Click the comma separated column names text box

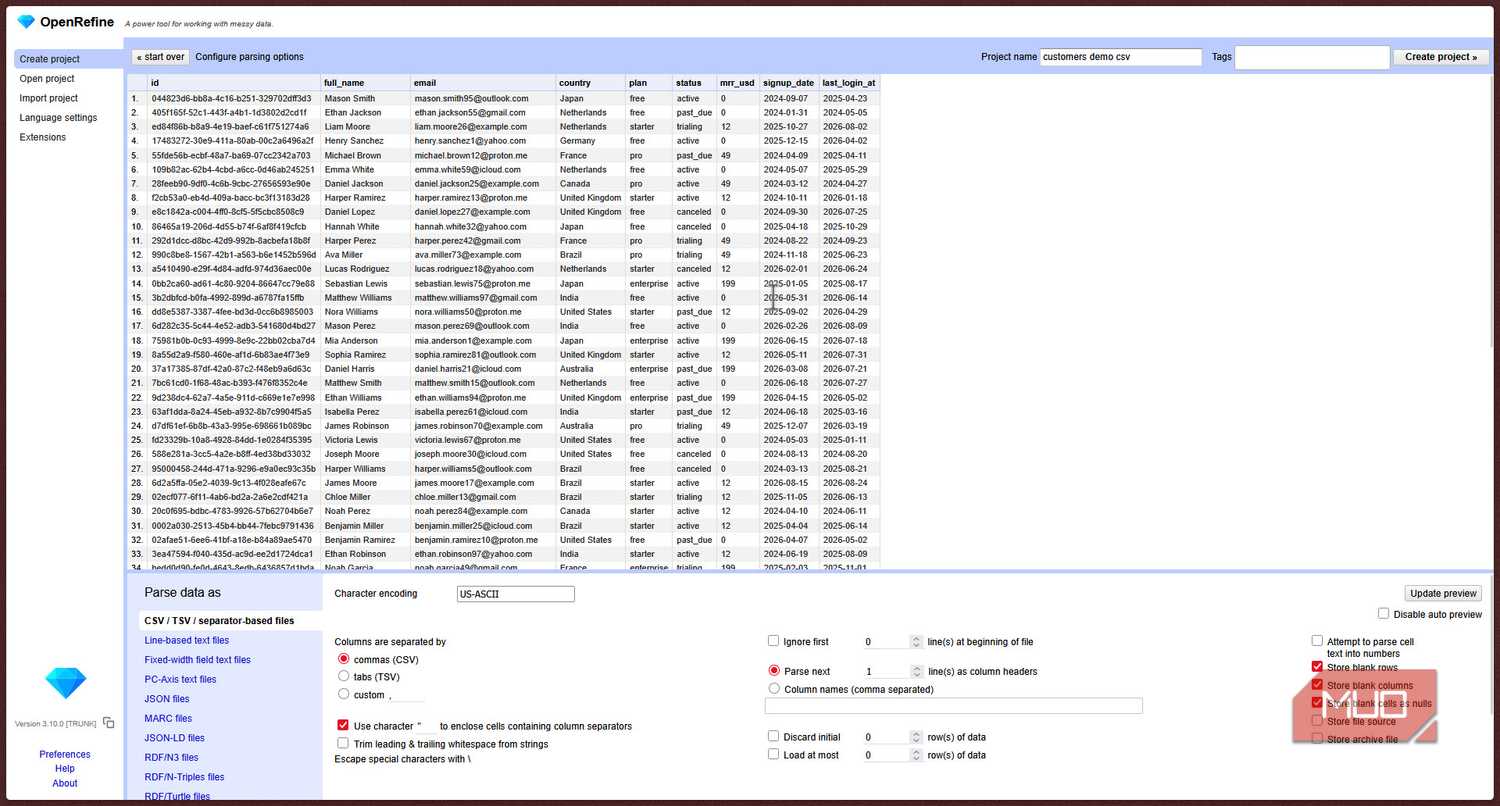(x=953, y=706)
